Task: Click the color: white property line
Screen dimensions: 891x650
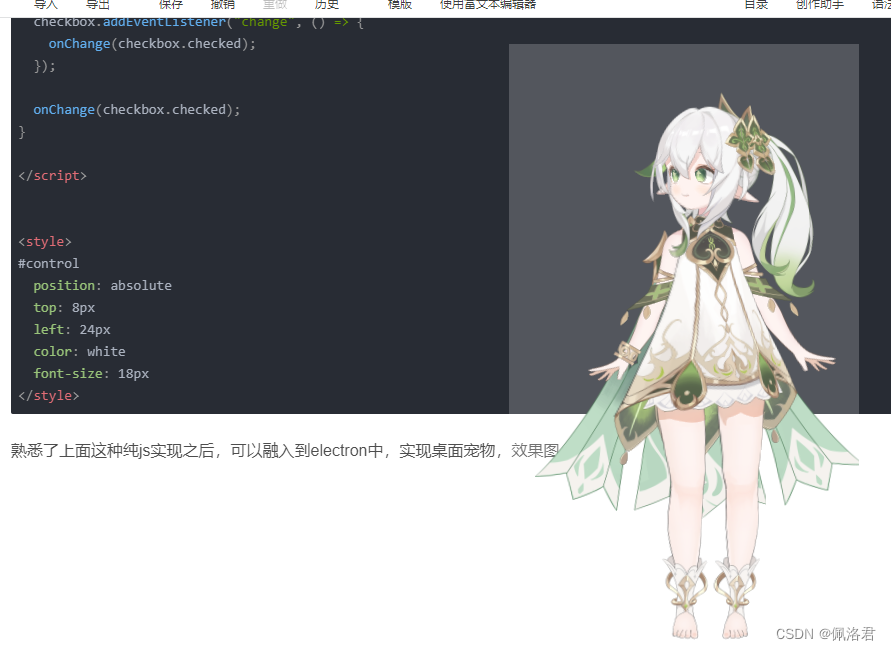Action: point(77,351)
